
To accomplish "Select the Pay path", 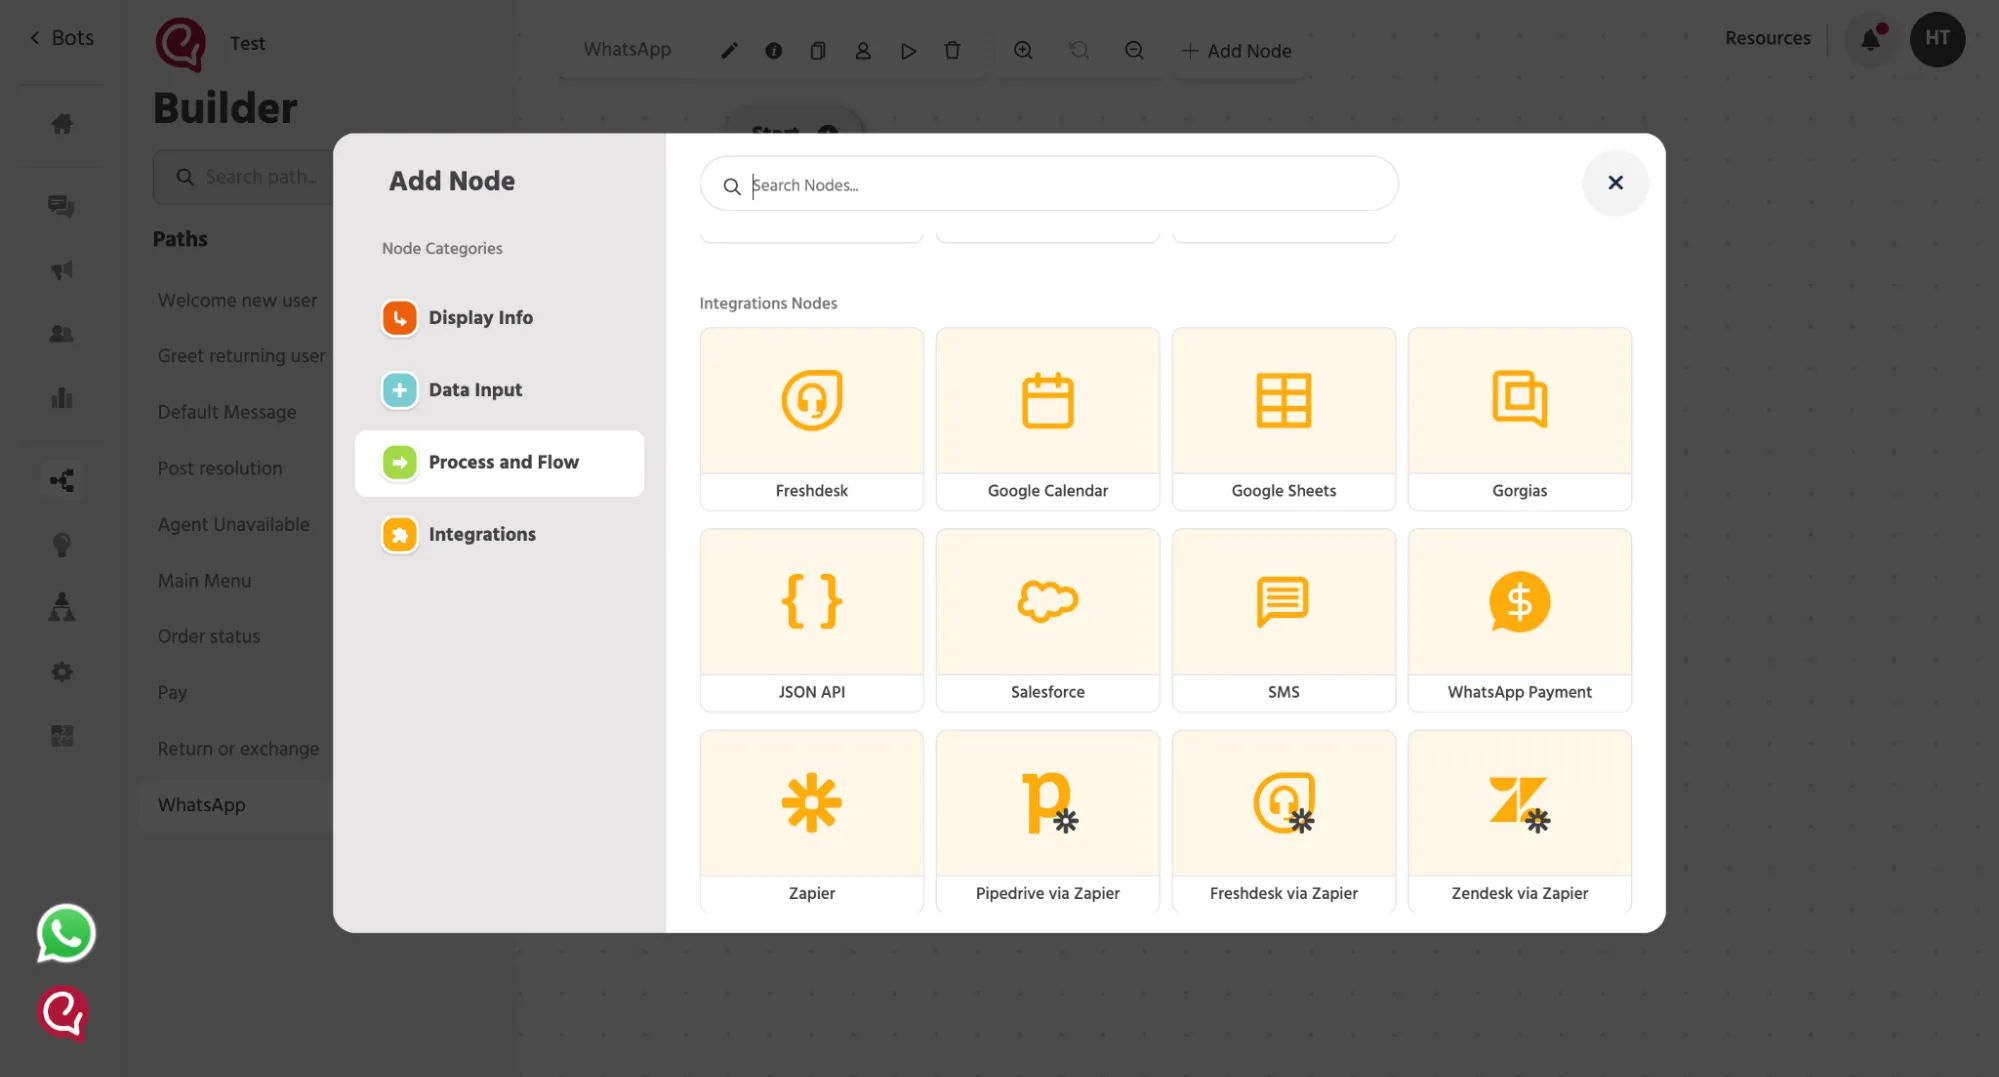I will [x=172, y=692].
